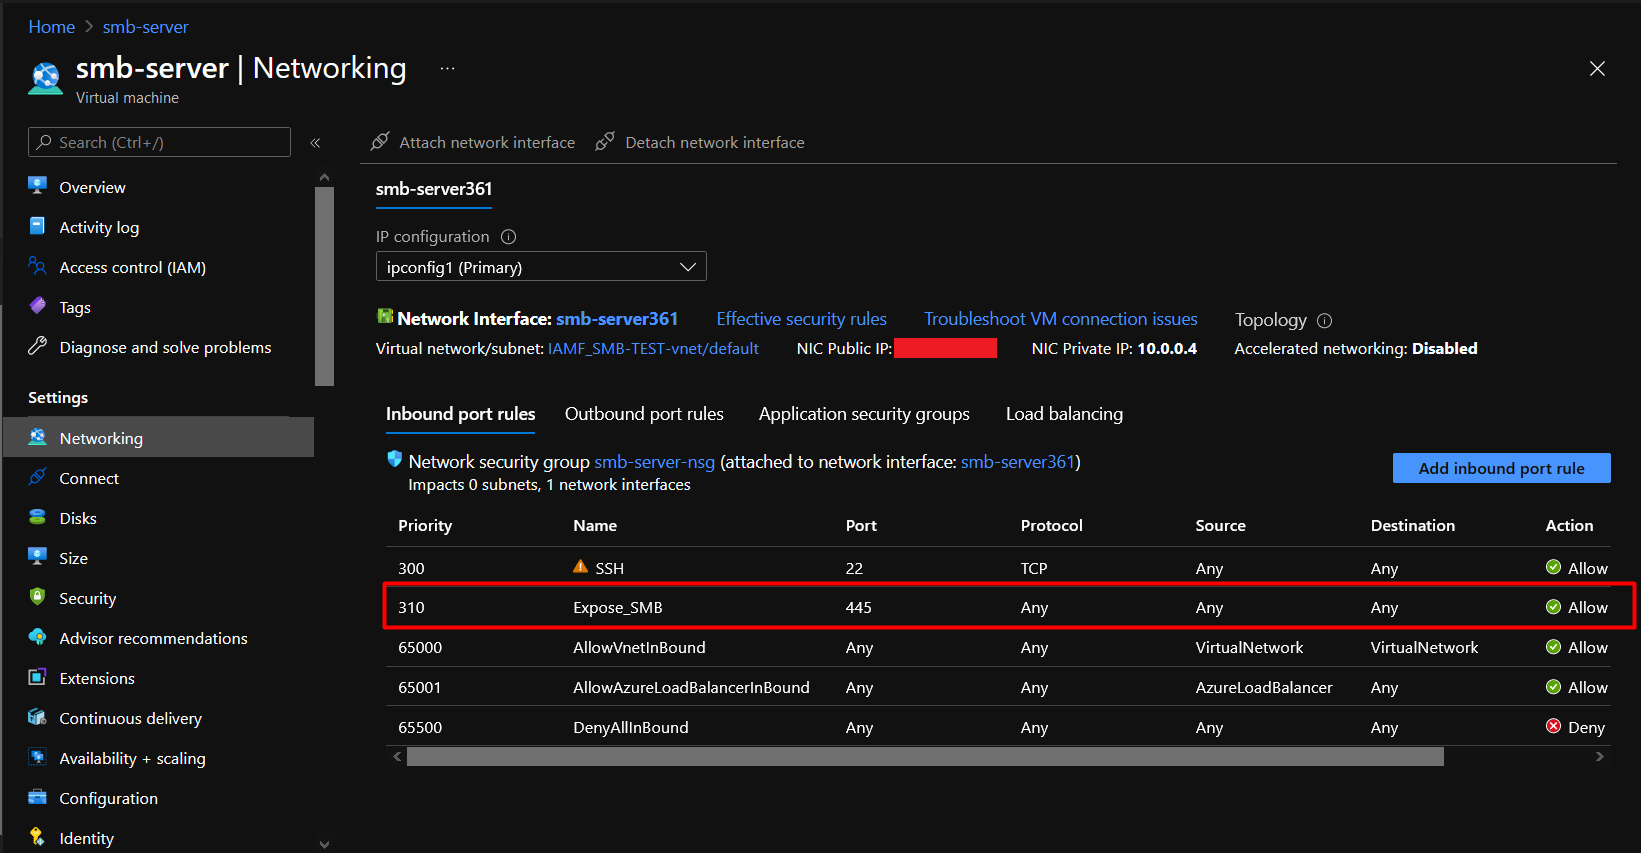
Task: Click the Attach network interface label
Action: (x=487, y=143)
